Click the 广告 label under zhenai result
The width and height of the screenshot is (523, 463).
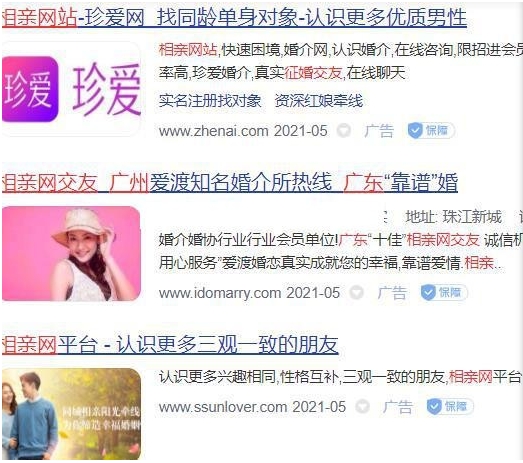click(x=379, y=131)
